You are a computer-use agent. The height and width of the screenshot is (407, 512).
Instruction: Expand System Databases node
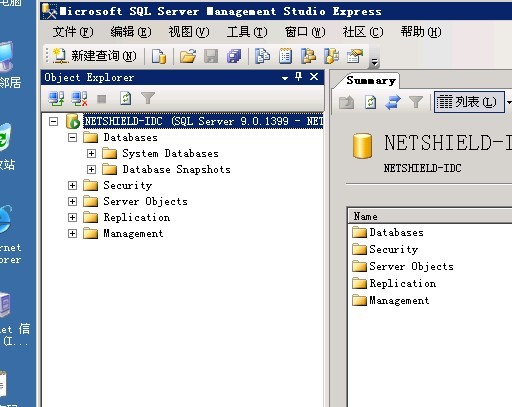coord(91,153)
